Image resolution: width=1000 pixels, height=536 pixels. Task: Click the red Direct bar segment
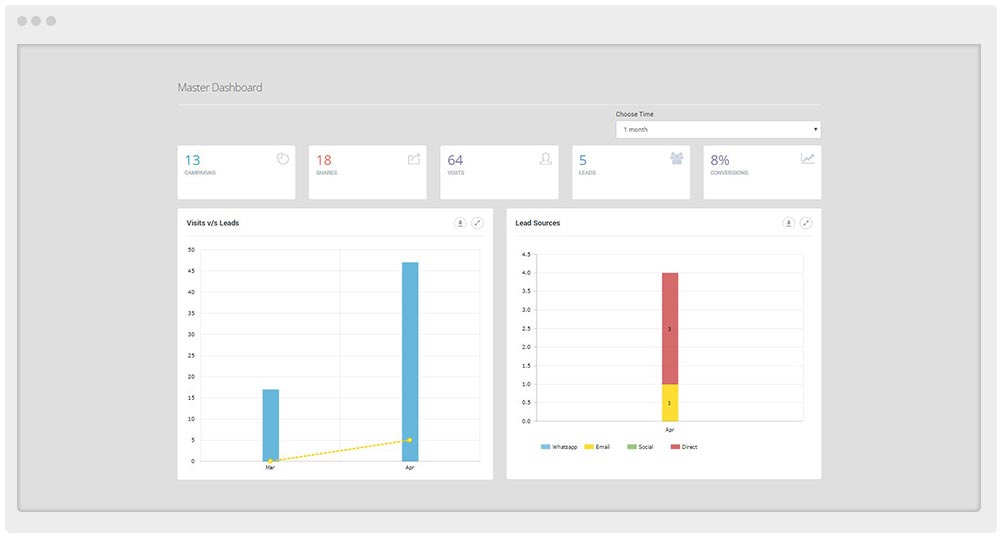(670, 329)
